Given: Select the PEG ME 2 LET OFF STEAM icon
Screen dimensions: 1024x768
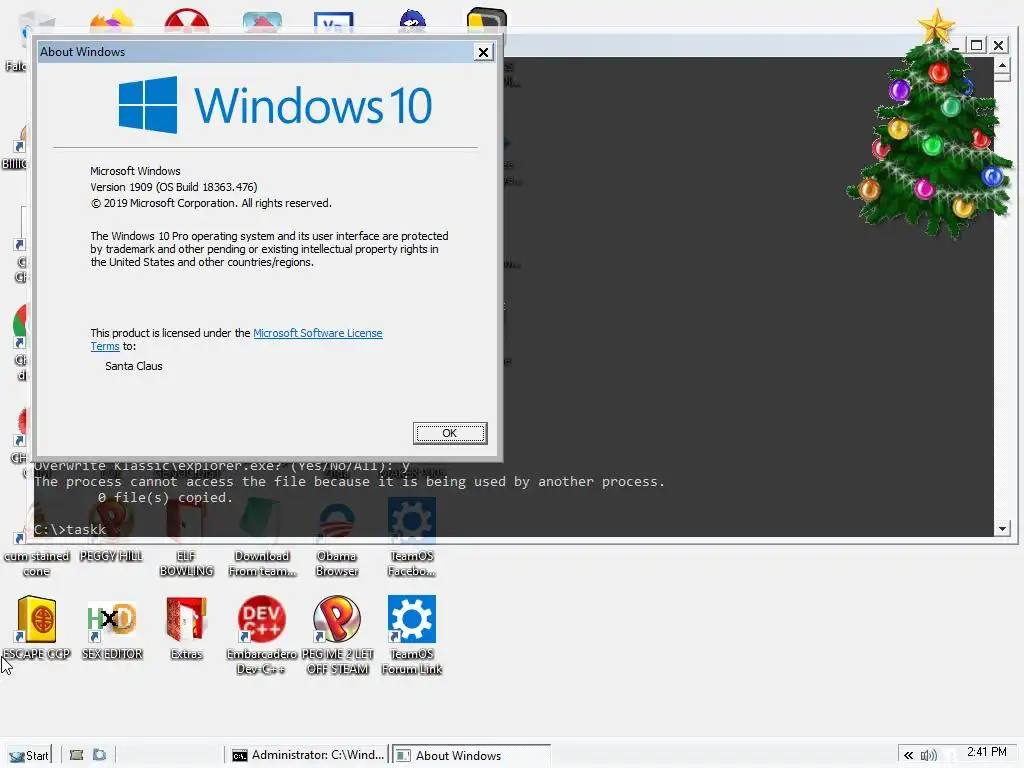Looking at the screenshot, I should click(x=337, y=635).
